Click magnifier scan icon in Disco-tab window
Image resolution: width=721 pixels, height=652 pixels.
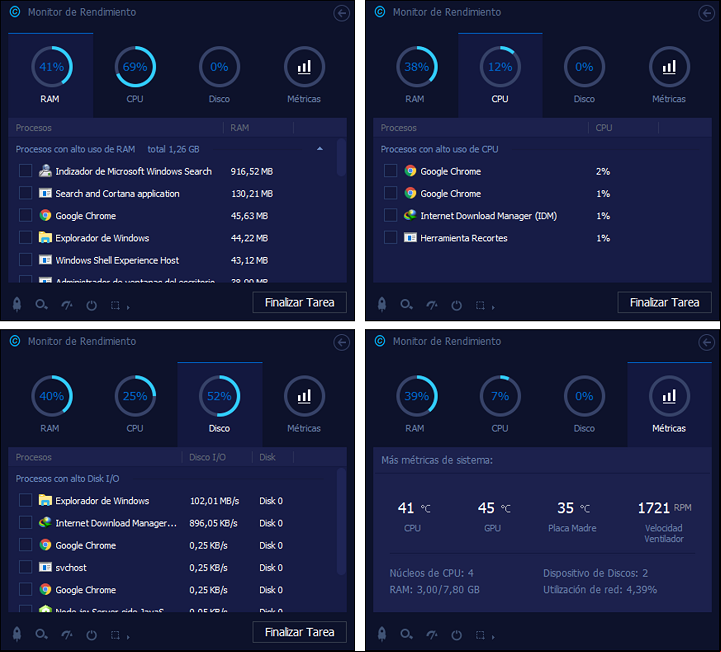(41, 634)
